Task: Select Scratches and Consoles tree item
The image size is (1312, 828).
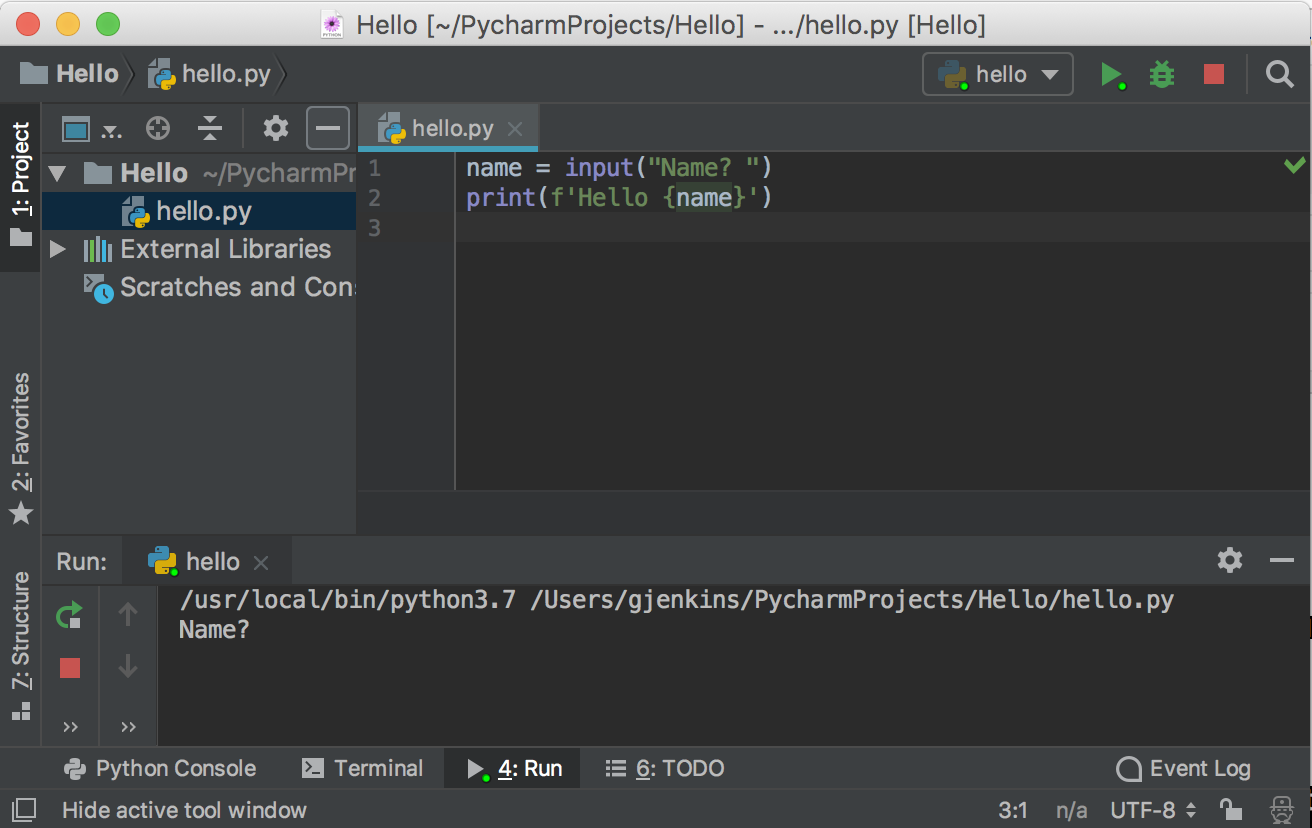Action: 220,288
